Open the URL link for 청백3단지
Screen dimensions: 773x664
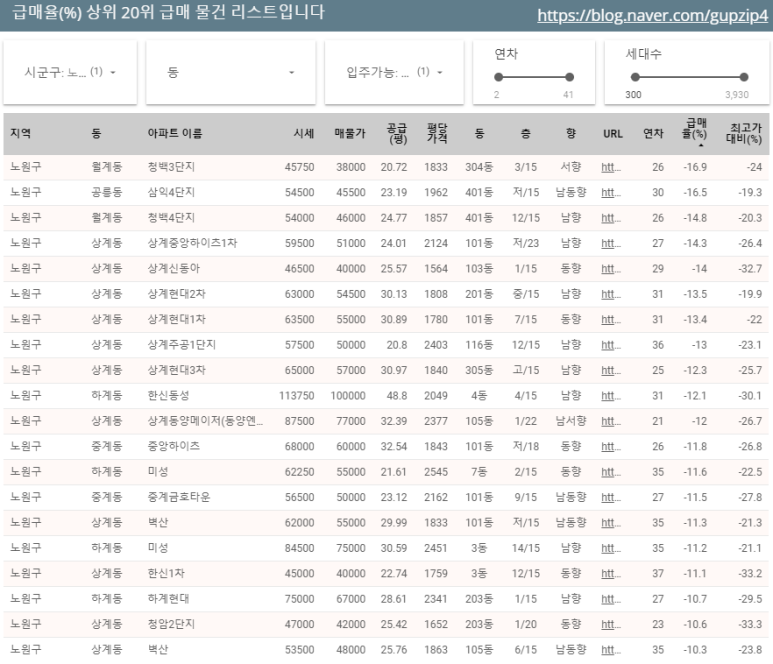tap(611, 167)
